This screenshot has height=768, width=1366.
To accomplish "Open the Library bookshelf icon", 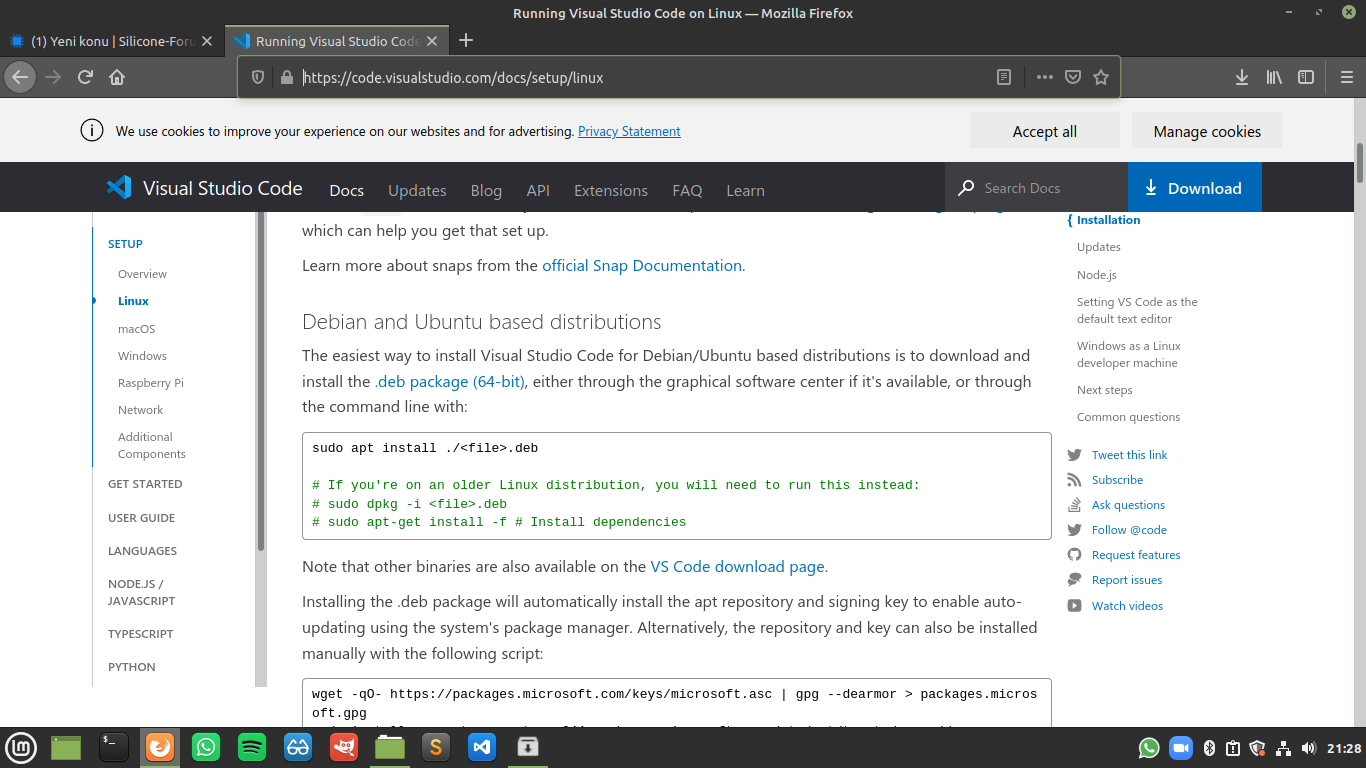I will [1274, 77].
